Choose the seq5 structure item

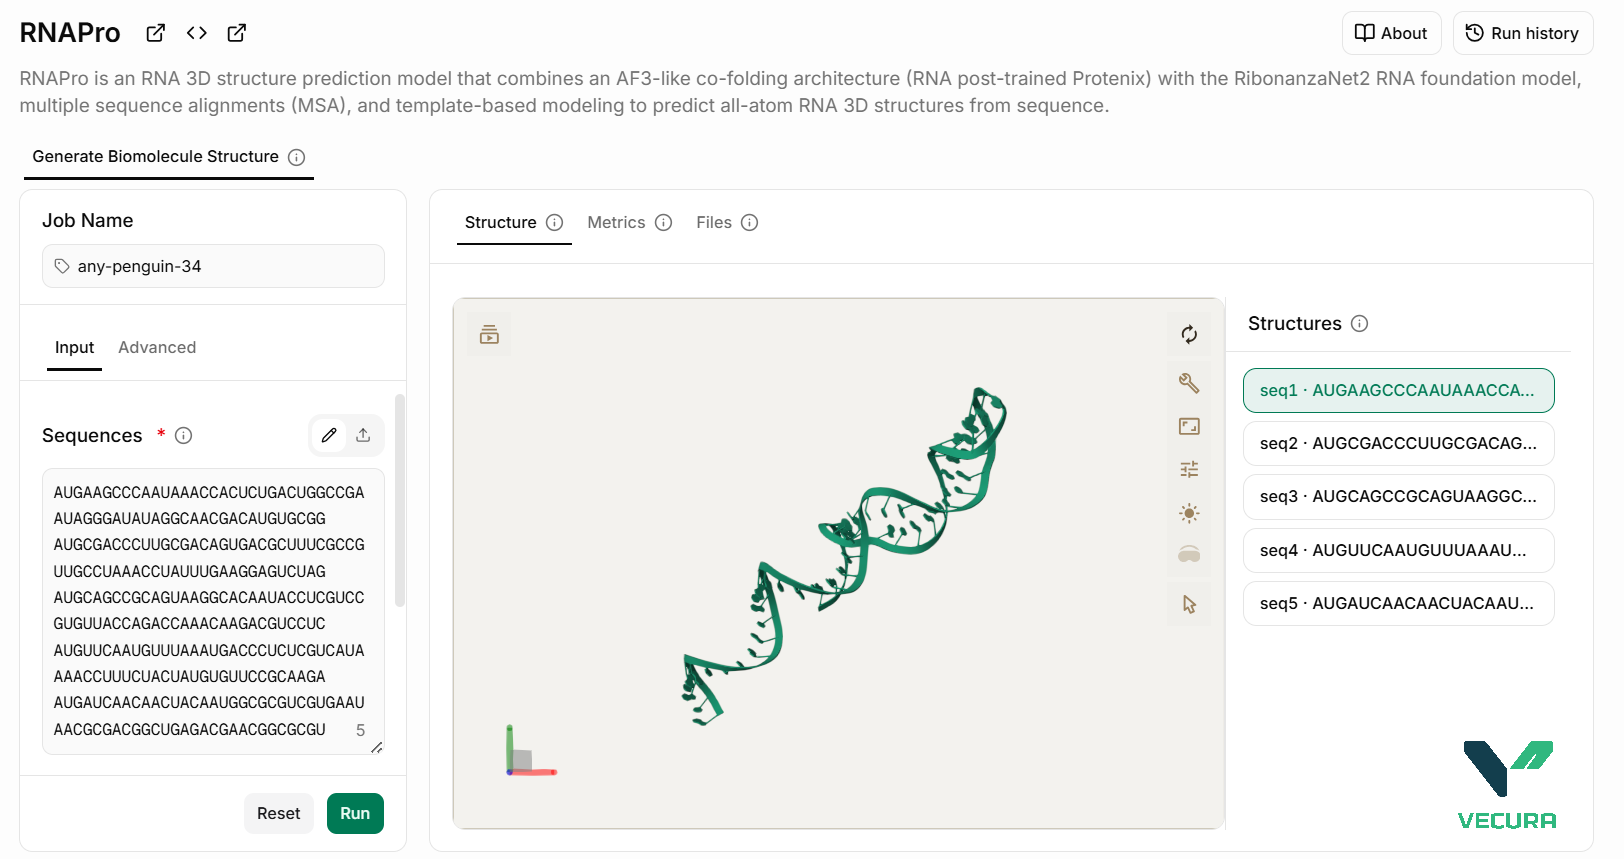coord(1398,603)
